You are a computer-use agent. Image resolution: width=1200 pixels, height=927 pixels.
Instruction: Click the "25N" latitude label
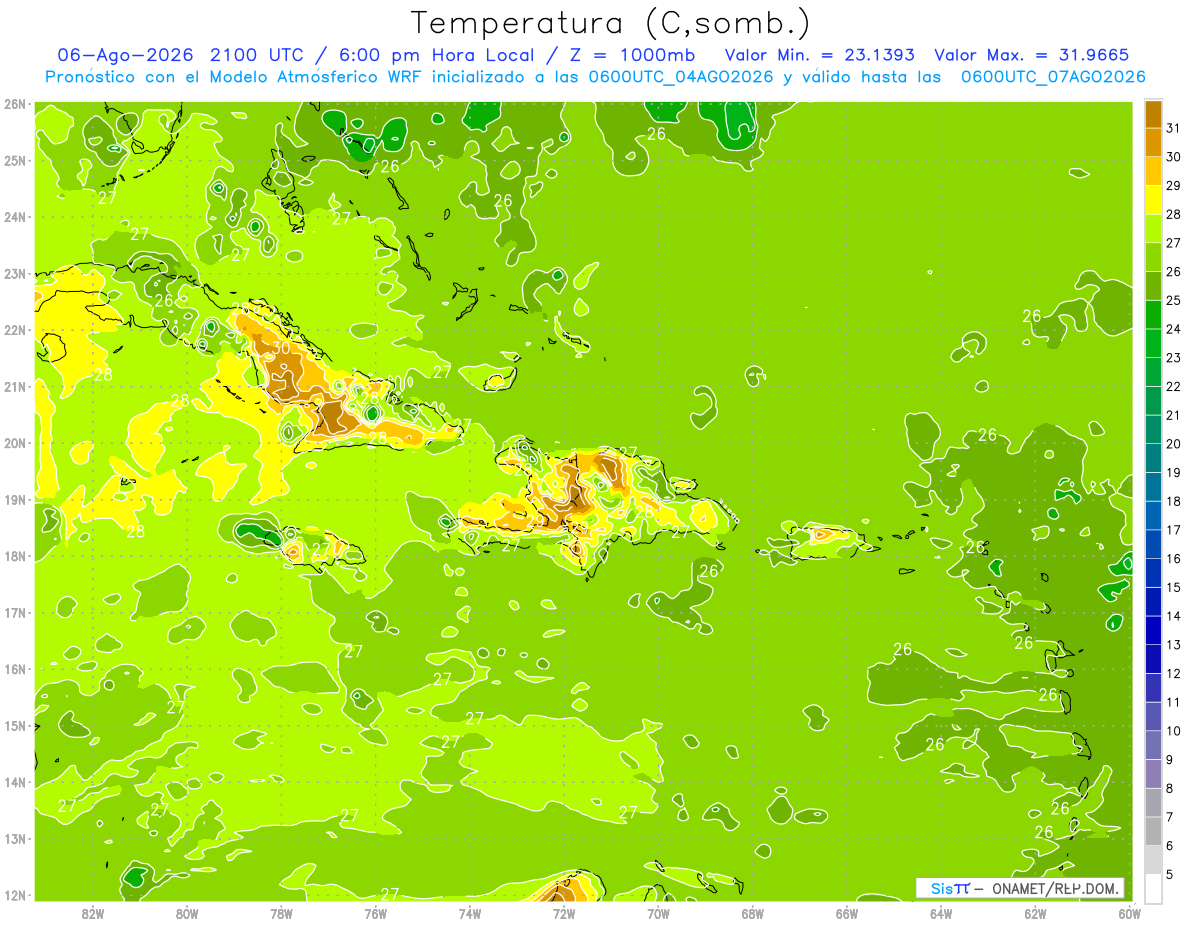(x=15, y=160)
